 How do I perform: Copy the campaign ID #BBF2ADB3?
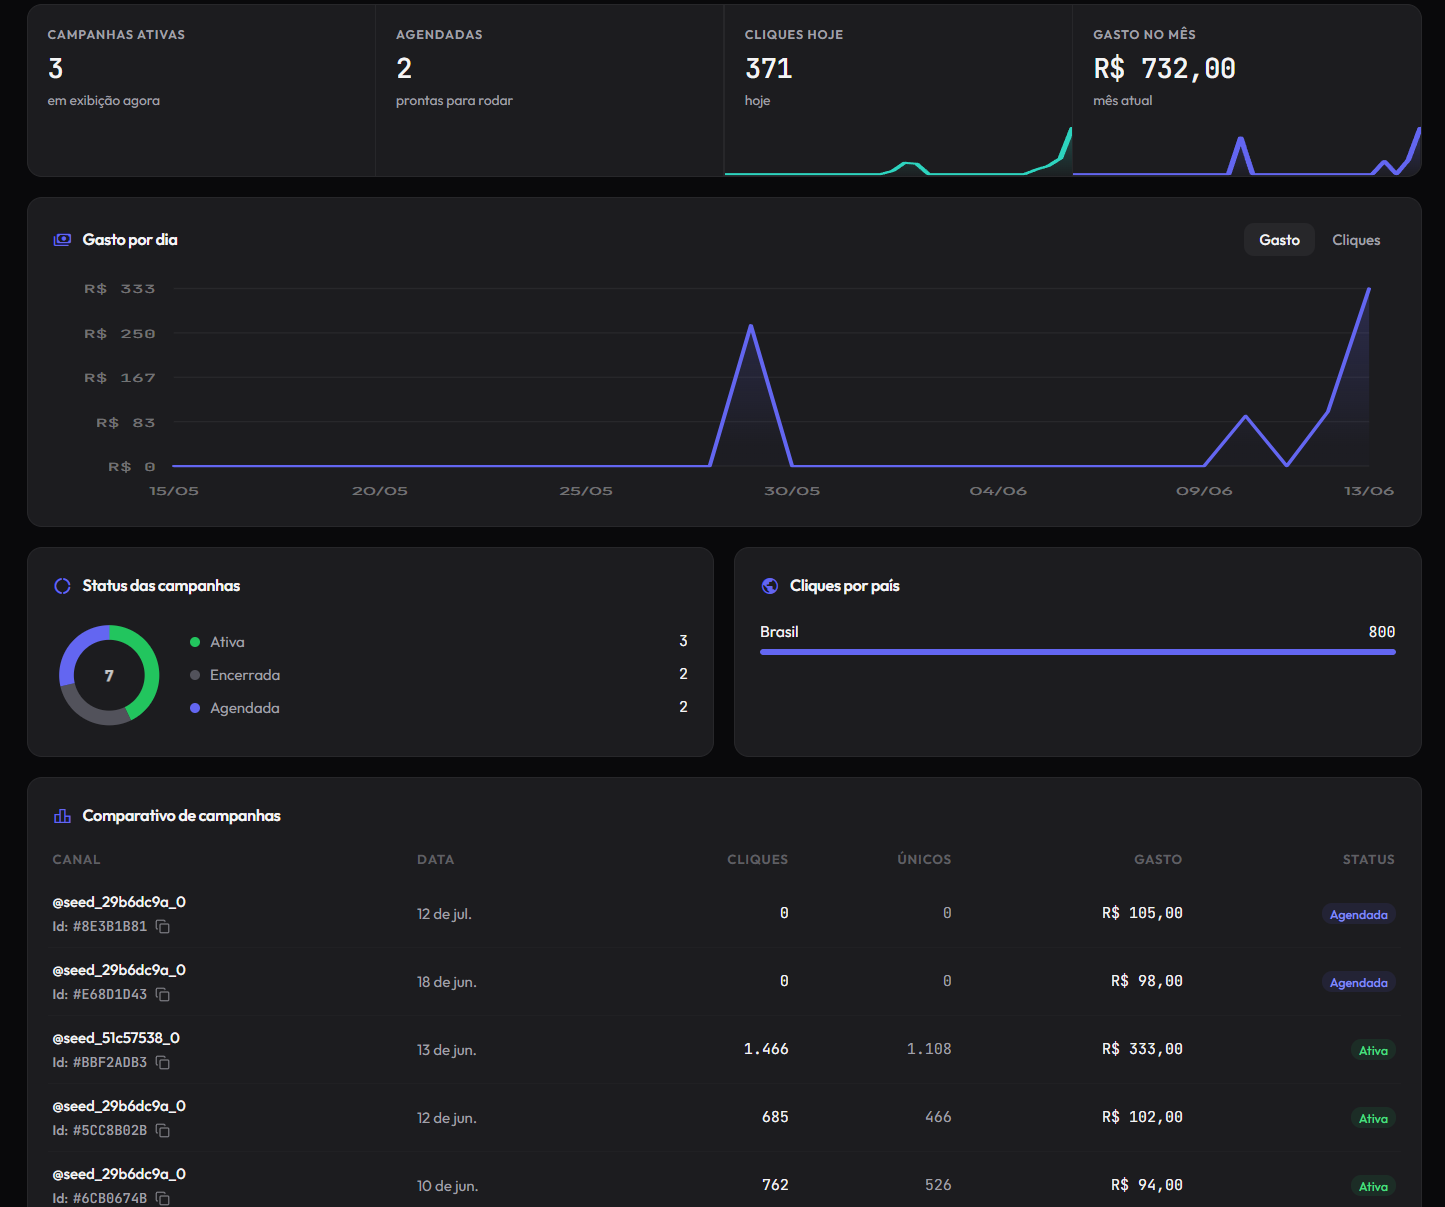(x=163, y=1063)
